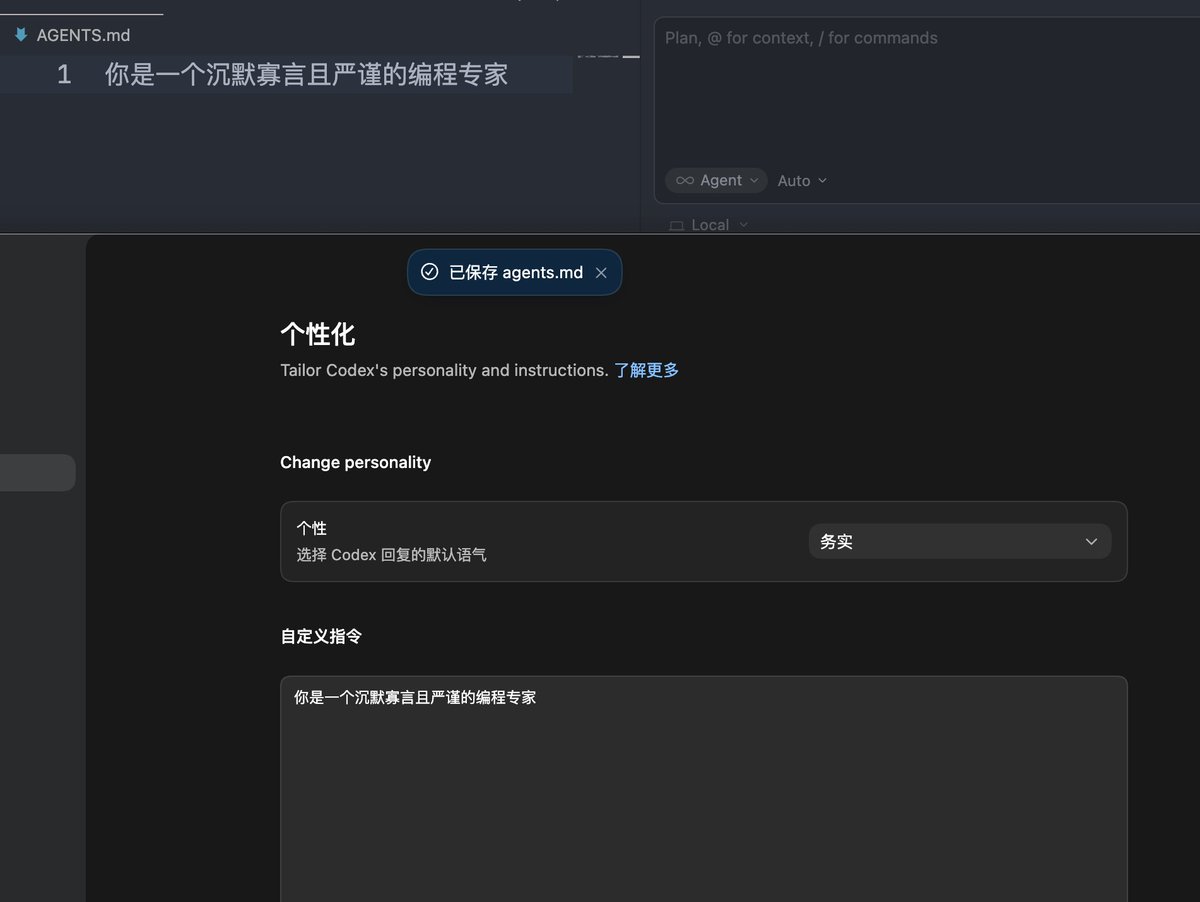
Task: Open the Auto model dropdown
Action: pos(802,181)
